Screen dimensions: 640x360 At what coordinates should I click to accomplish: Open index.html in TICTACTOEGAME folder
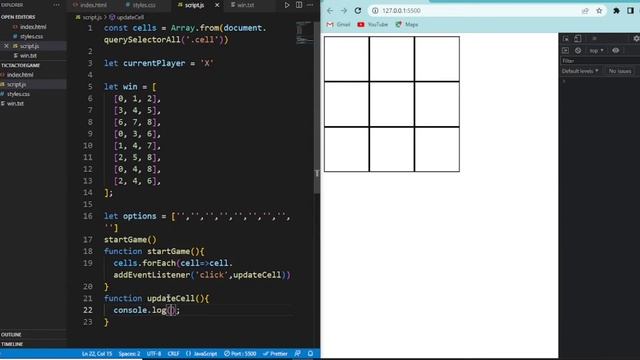20,75
